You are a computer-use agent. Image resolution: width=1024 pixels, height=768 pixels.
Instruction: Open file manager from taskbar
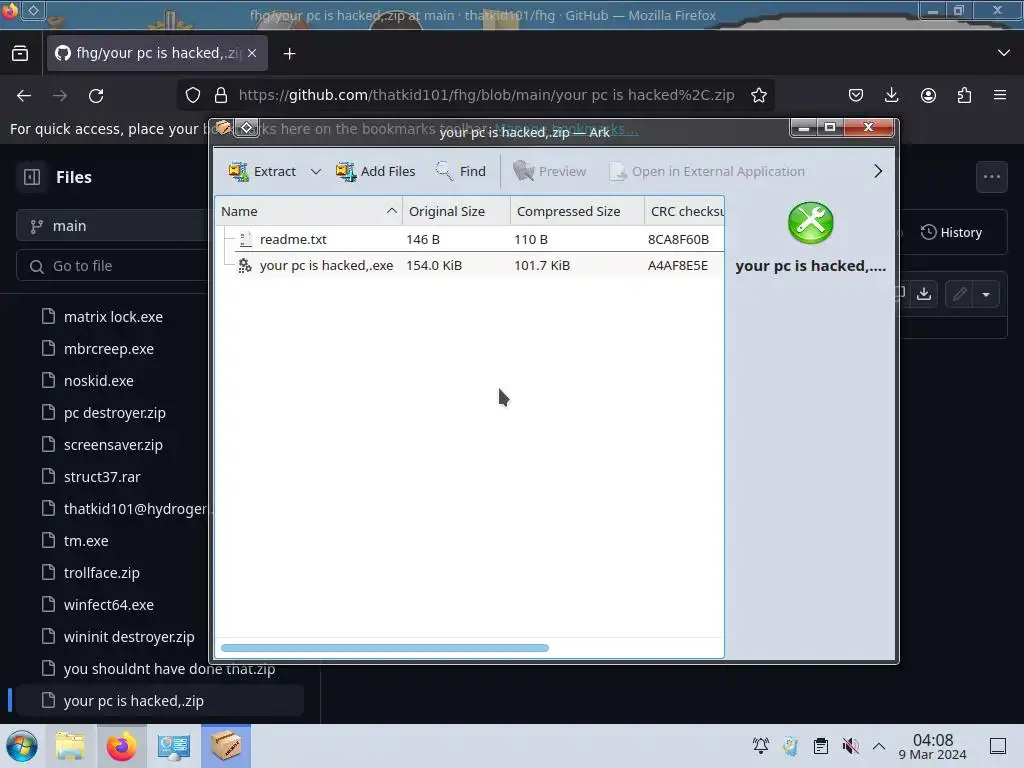point(70,746)
